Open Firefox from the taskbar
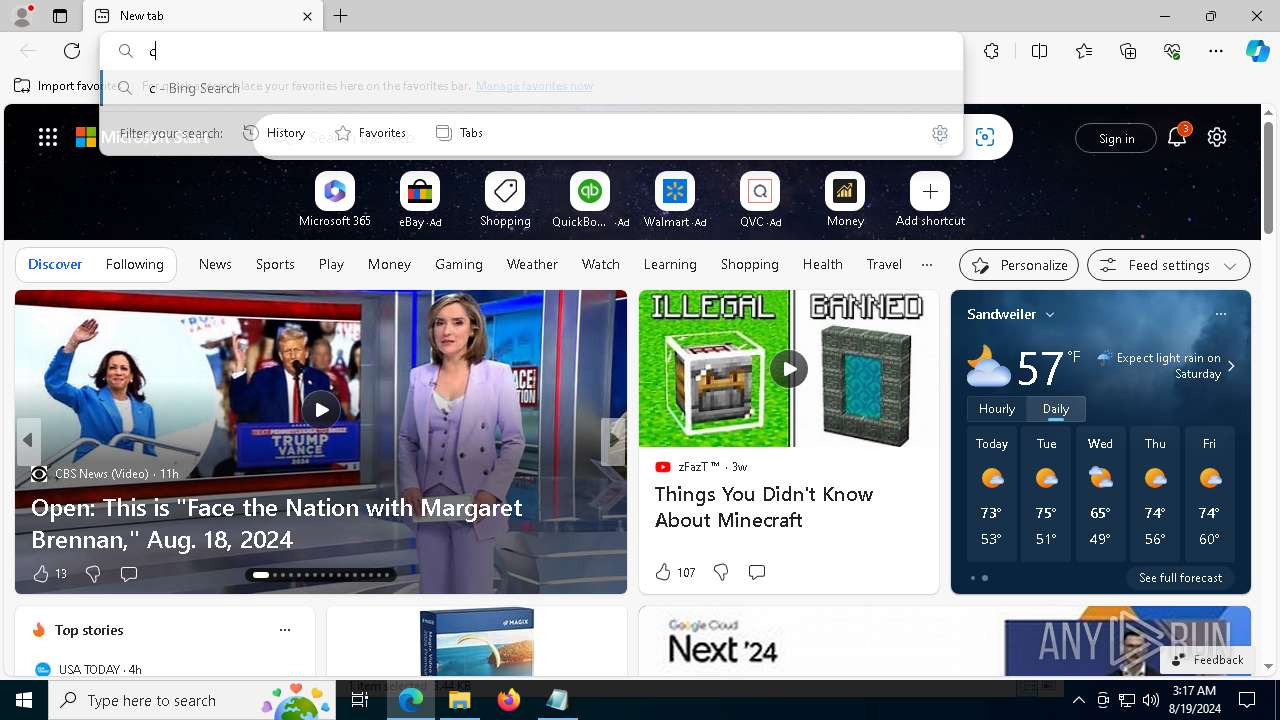 509,700
